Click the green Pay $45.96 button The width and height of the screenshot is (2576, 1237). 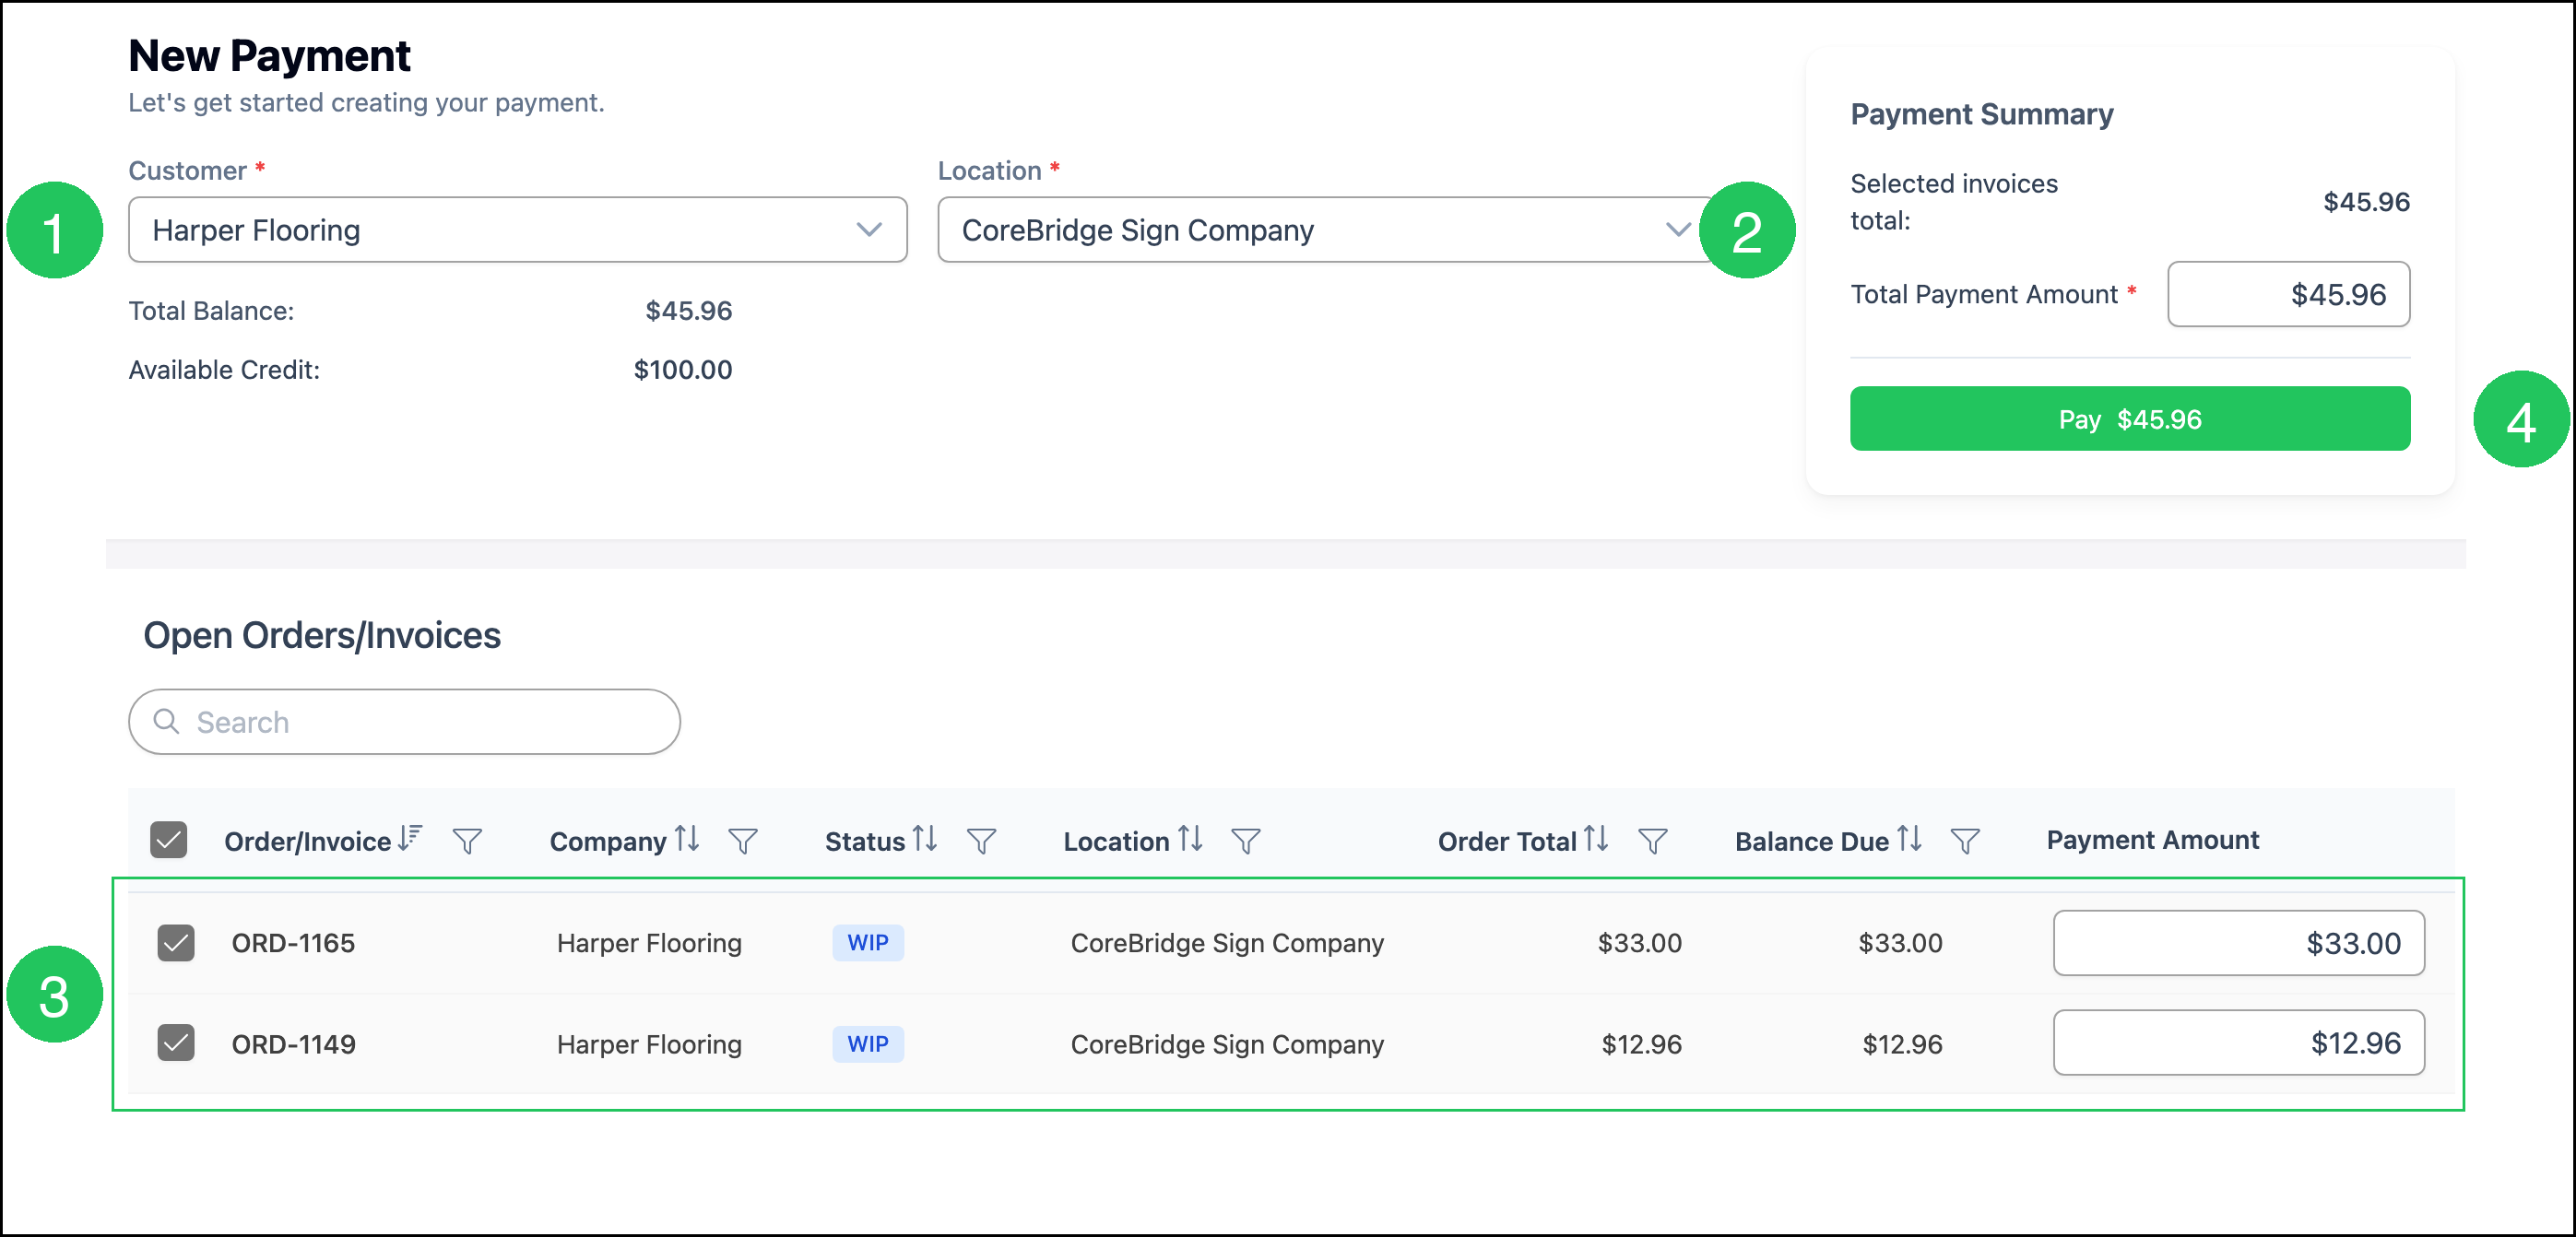(x=2130, y=419)
